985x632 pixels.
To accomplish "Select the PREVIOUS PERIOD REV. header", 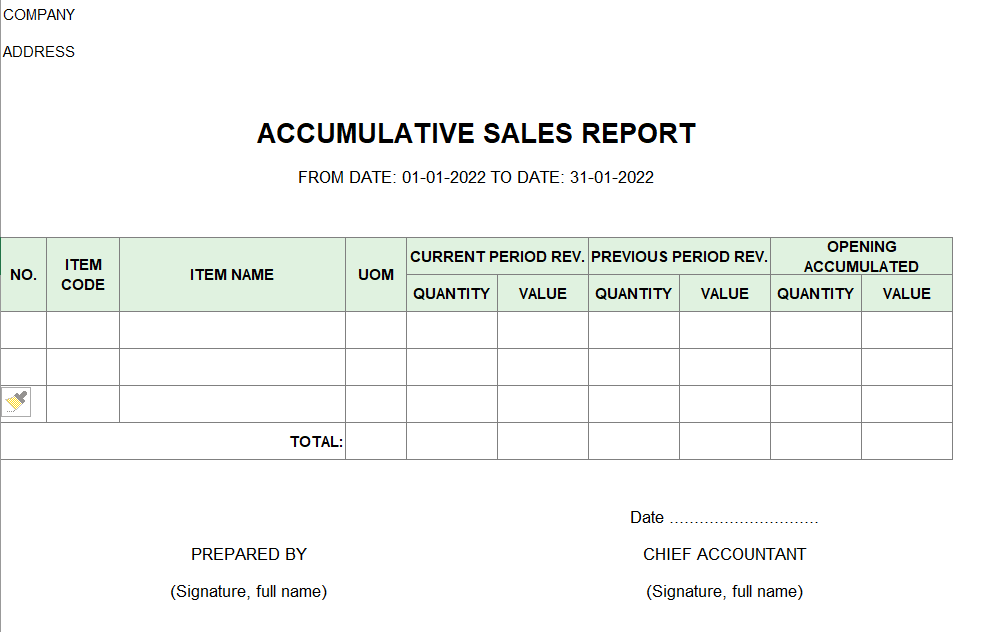I will click(x=679, y=256).
